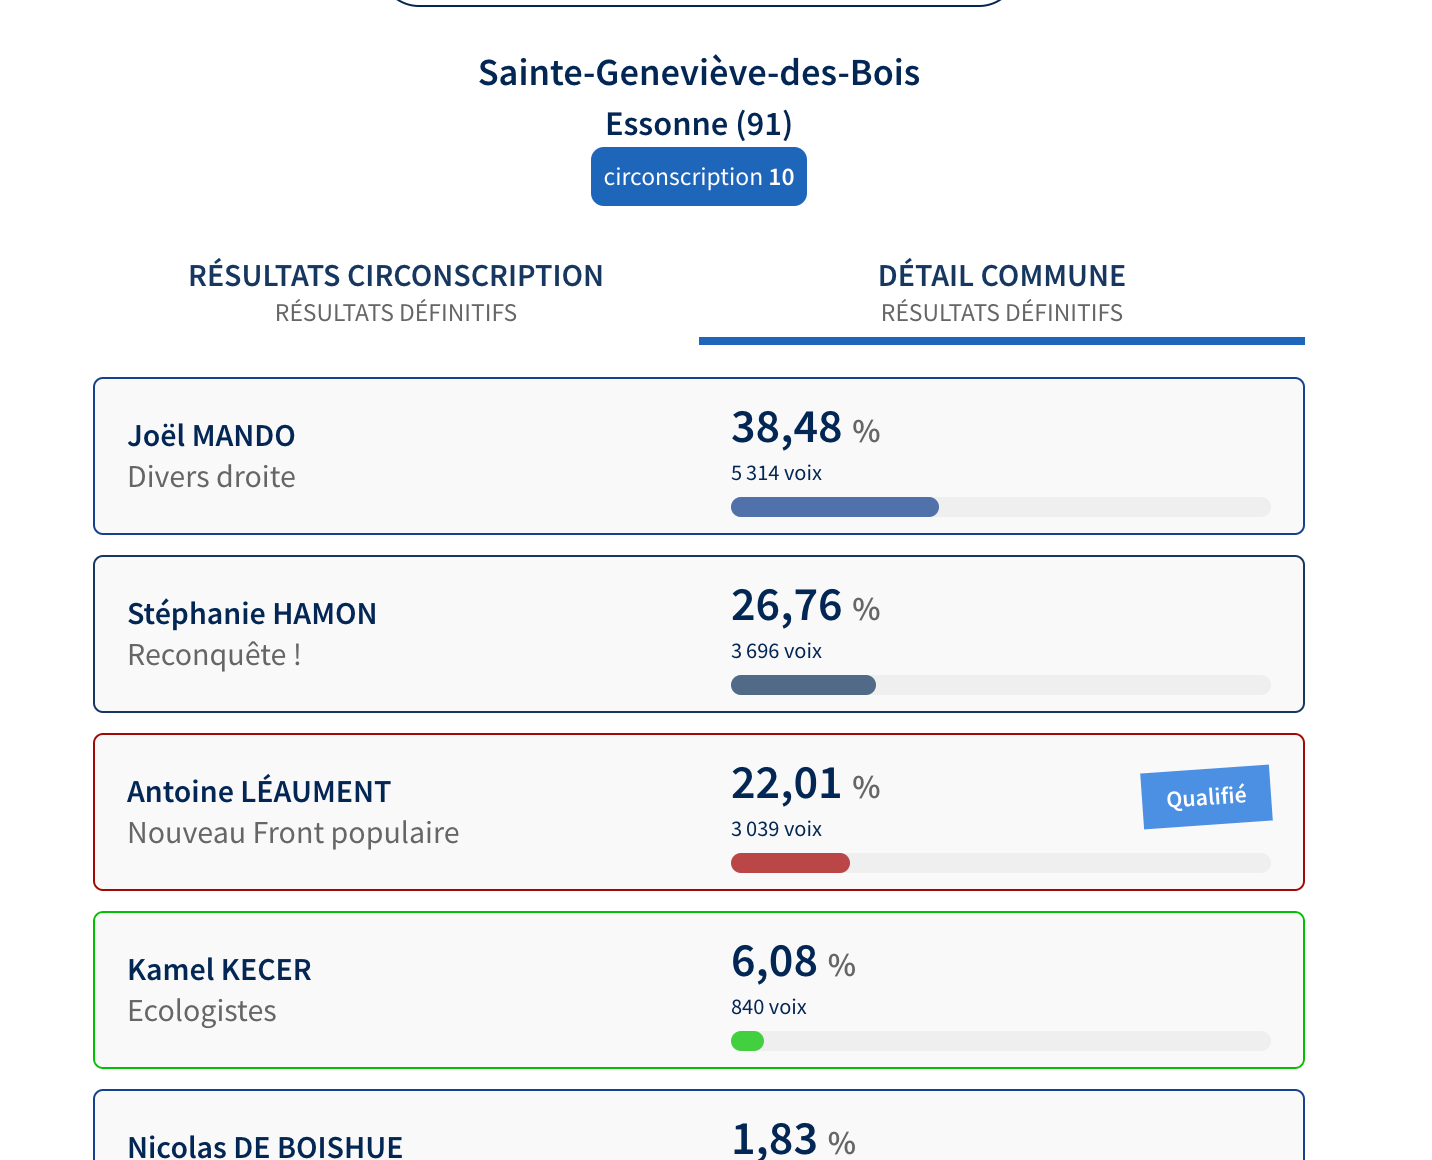Open the Résultats Circonscription tab
Image resolution: width=1432 pixels, height=1160 pixels.
pos(396,293)
